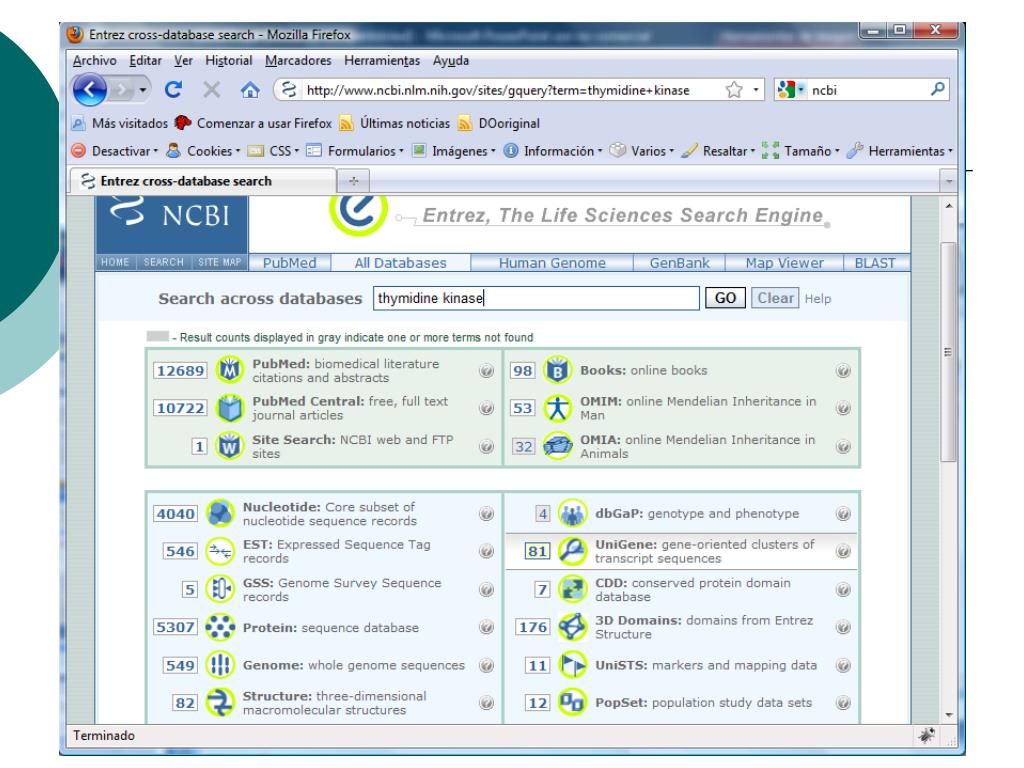
Task: Open the 4040 Nucleotide results count
Action: click(175, 514)
